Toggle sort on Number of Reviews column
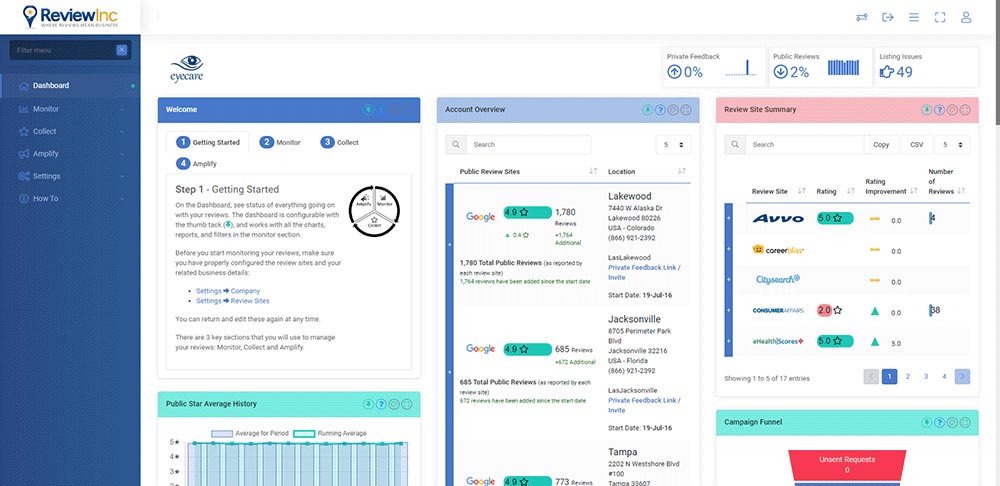This screenshot has height=486, width=1000. pos(961,191)
